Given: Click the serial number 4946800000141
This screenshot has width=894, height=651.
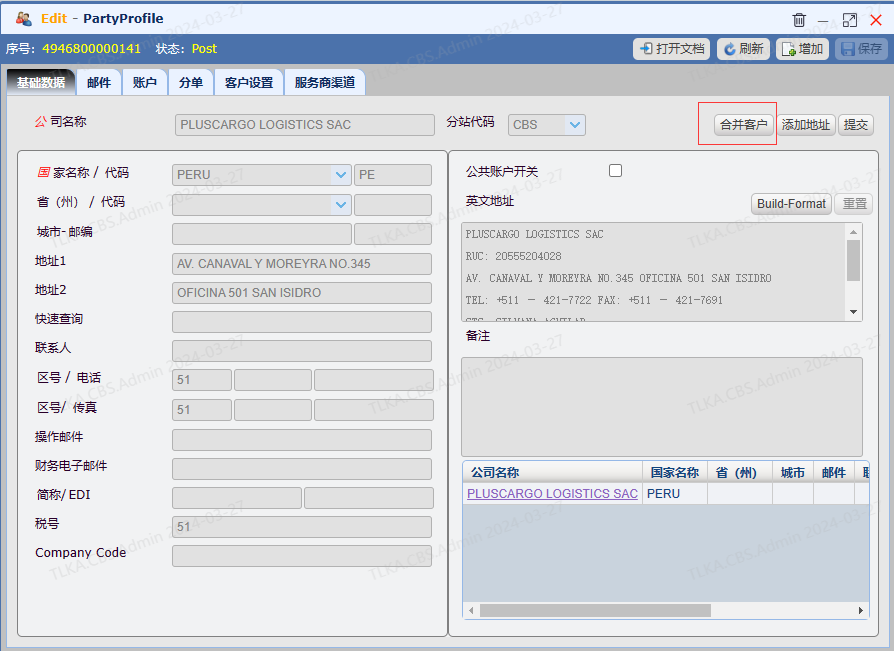Looking at the screenshot, I should (91, 49).
